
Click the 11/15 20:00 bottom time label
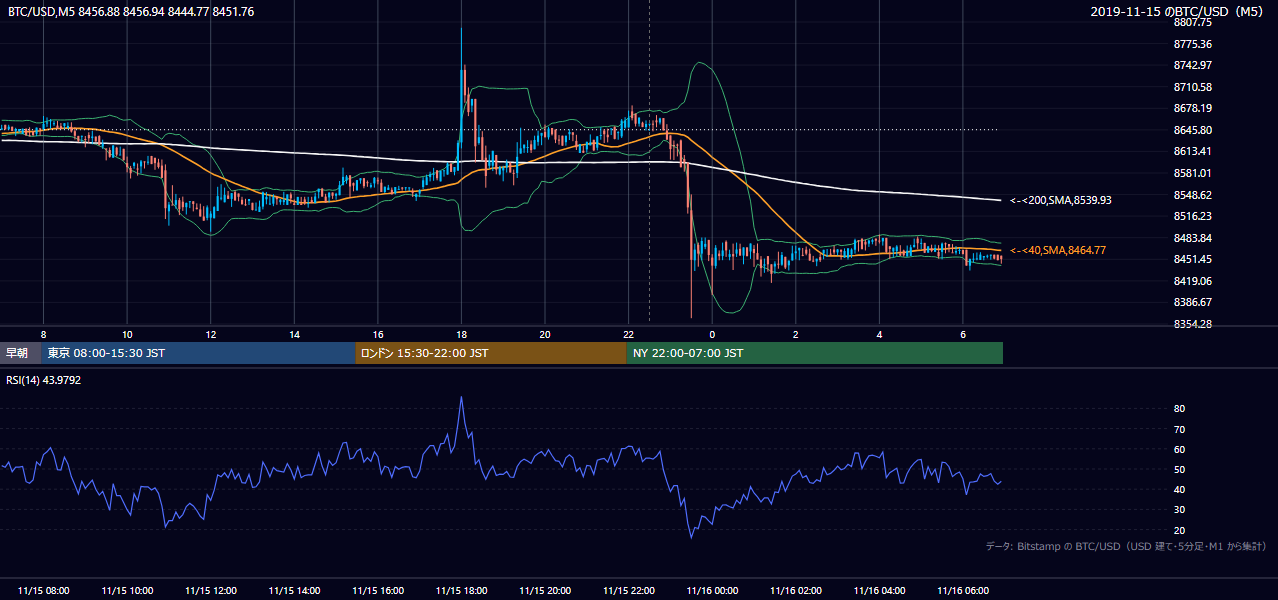click(x=545, y=591)
